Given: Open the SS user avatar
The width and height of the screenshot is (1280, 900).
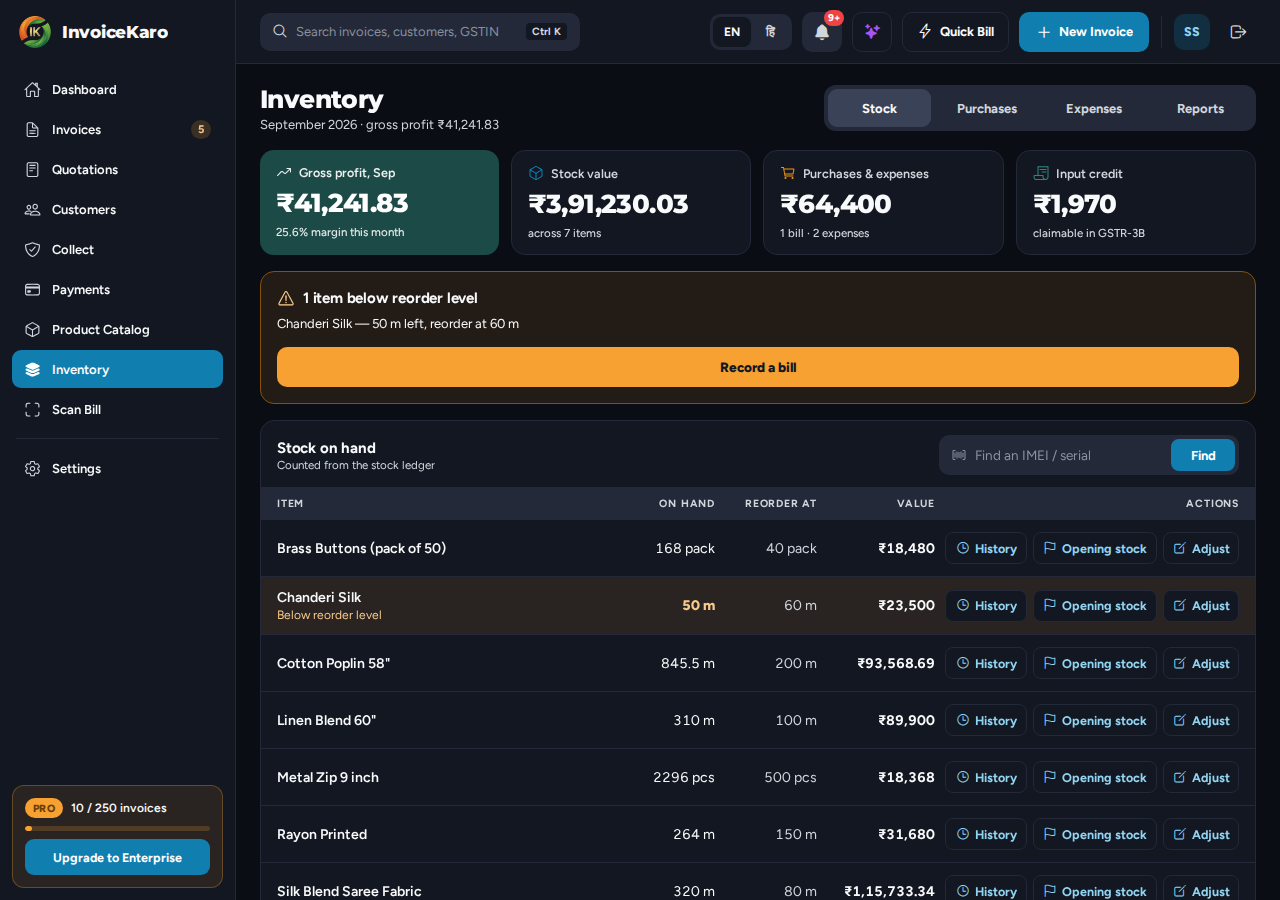Looking at the screenshot, I should coord(1192,32).
